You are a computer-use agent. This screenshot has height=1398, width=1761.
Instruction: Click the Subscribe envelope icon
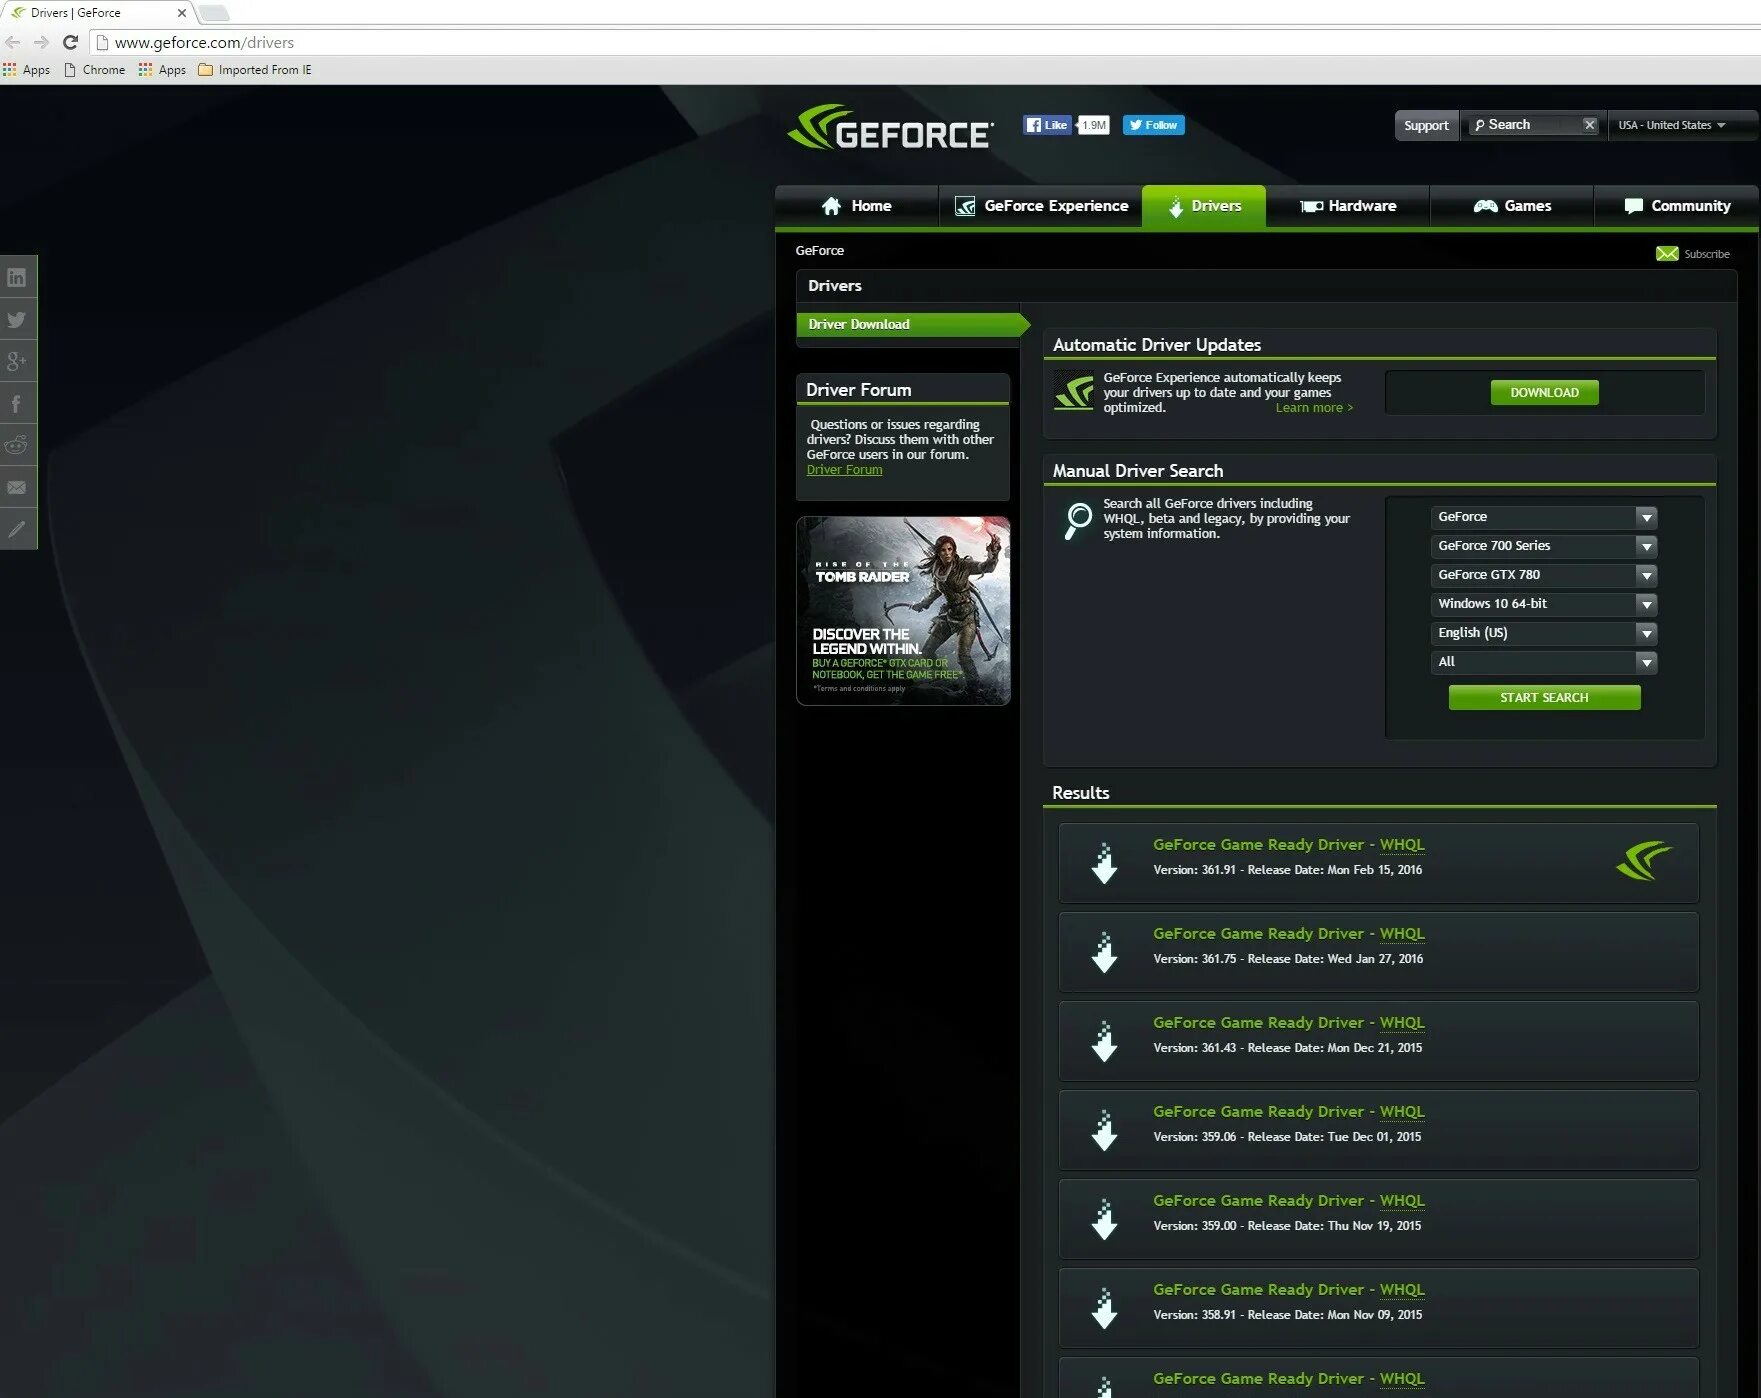point(1667,254)
